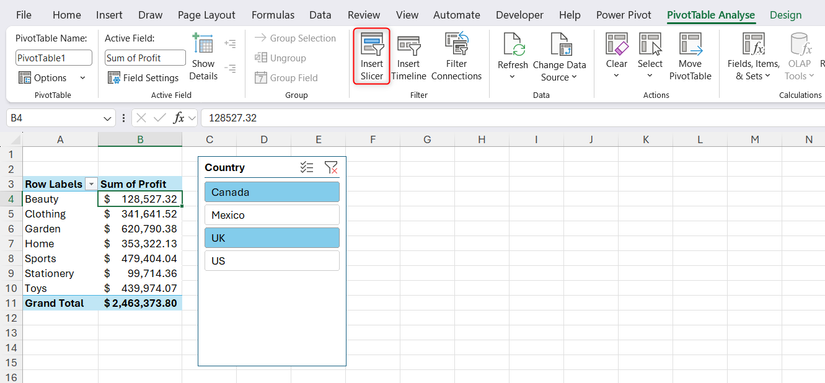Click the Change Data Source icon
Image resolution: width=825 pixels, height=383 pixels.
(562, 45)
